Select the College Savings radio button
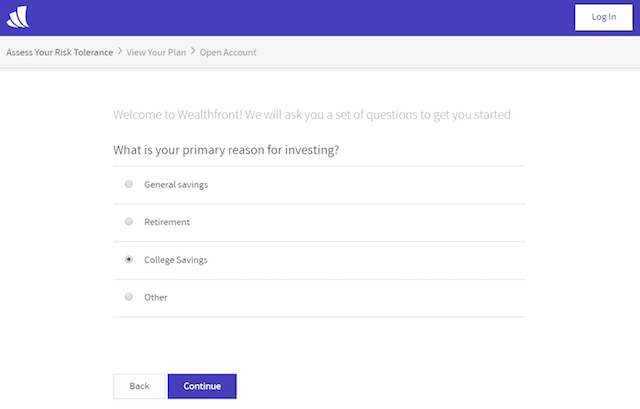The image size is (640, 409). point(129,260)
